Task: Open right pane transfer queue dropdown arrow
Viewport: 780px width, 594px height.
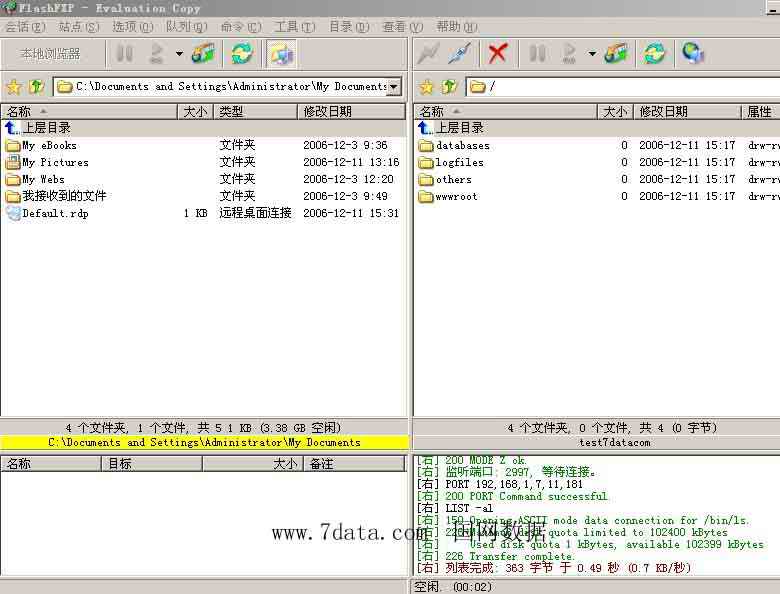Action: (592, 54)
